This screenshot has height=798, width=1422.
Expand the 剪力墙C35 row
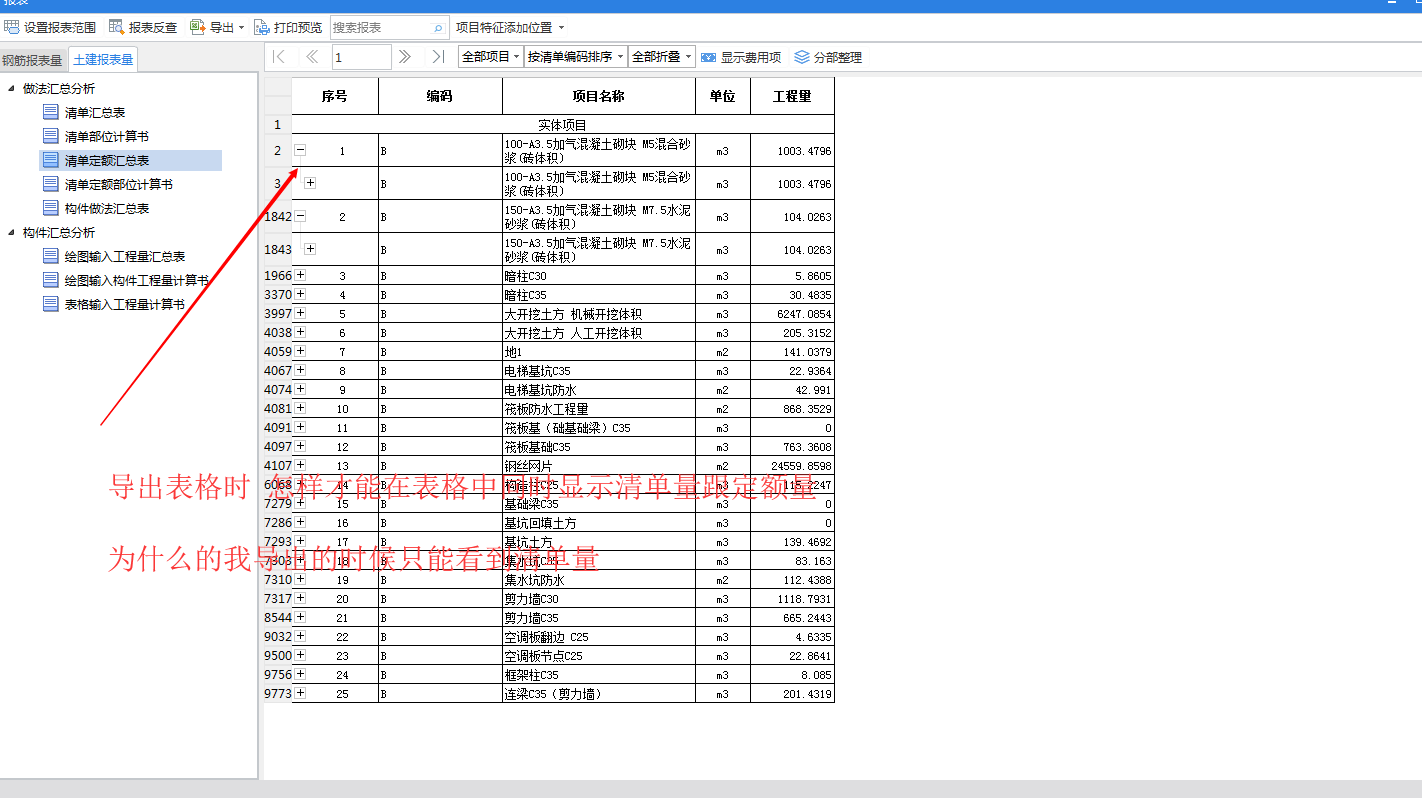pyautogui.click(x=300, y=617)
